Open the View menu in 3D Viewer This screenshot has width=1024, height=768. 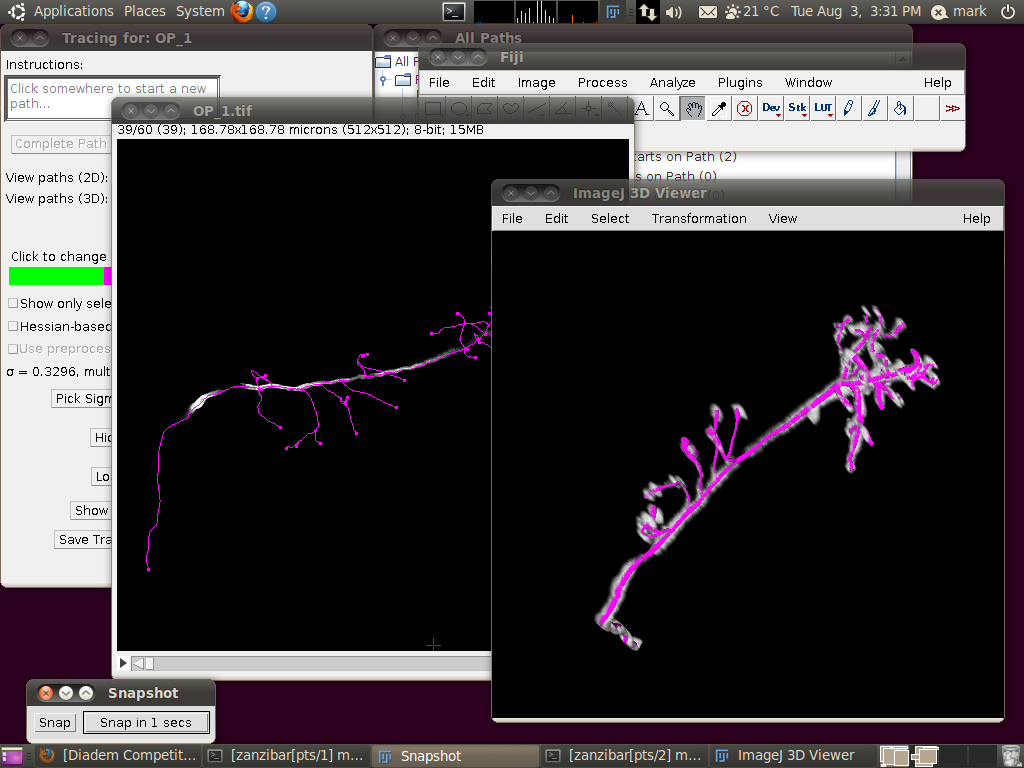782,219
